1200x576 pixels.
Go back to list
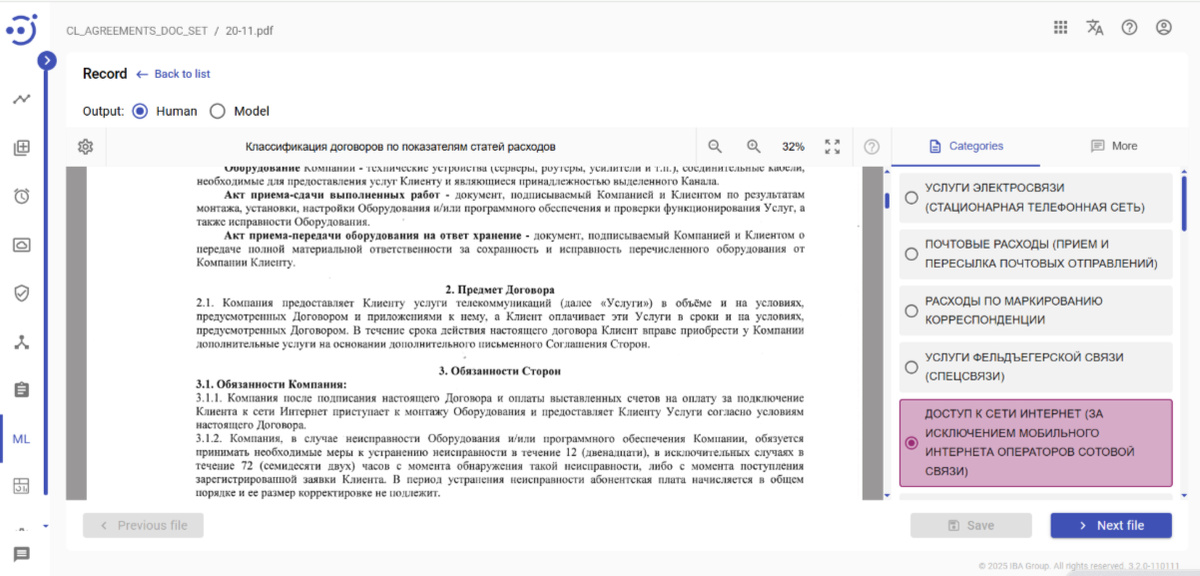pyautogui.click(x=173, y=74)
